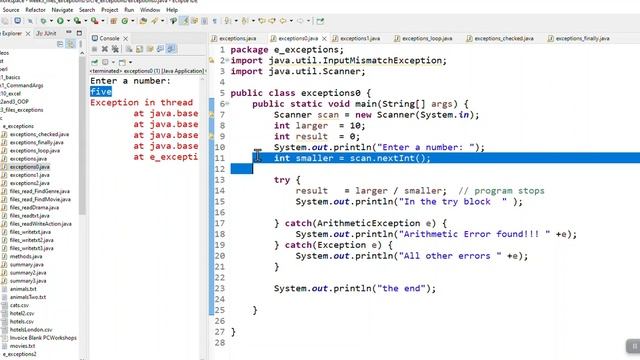This screenshot has width=640, height=360.
Task: Collapse the imports fold at line 2
Action: pos(227,60)
